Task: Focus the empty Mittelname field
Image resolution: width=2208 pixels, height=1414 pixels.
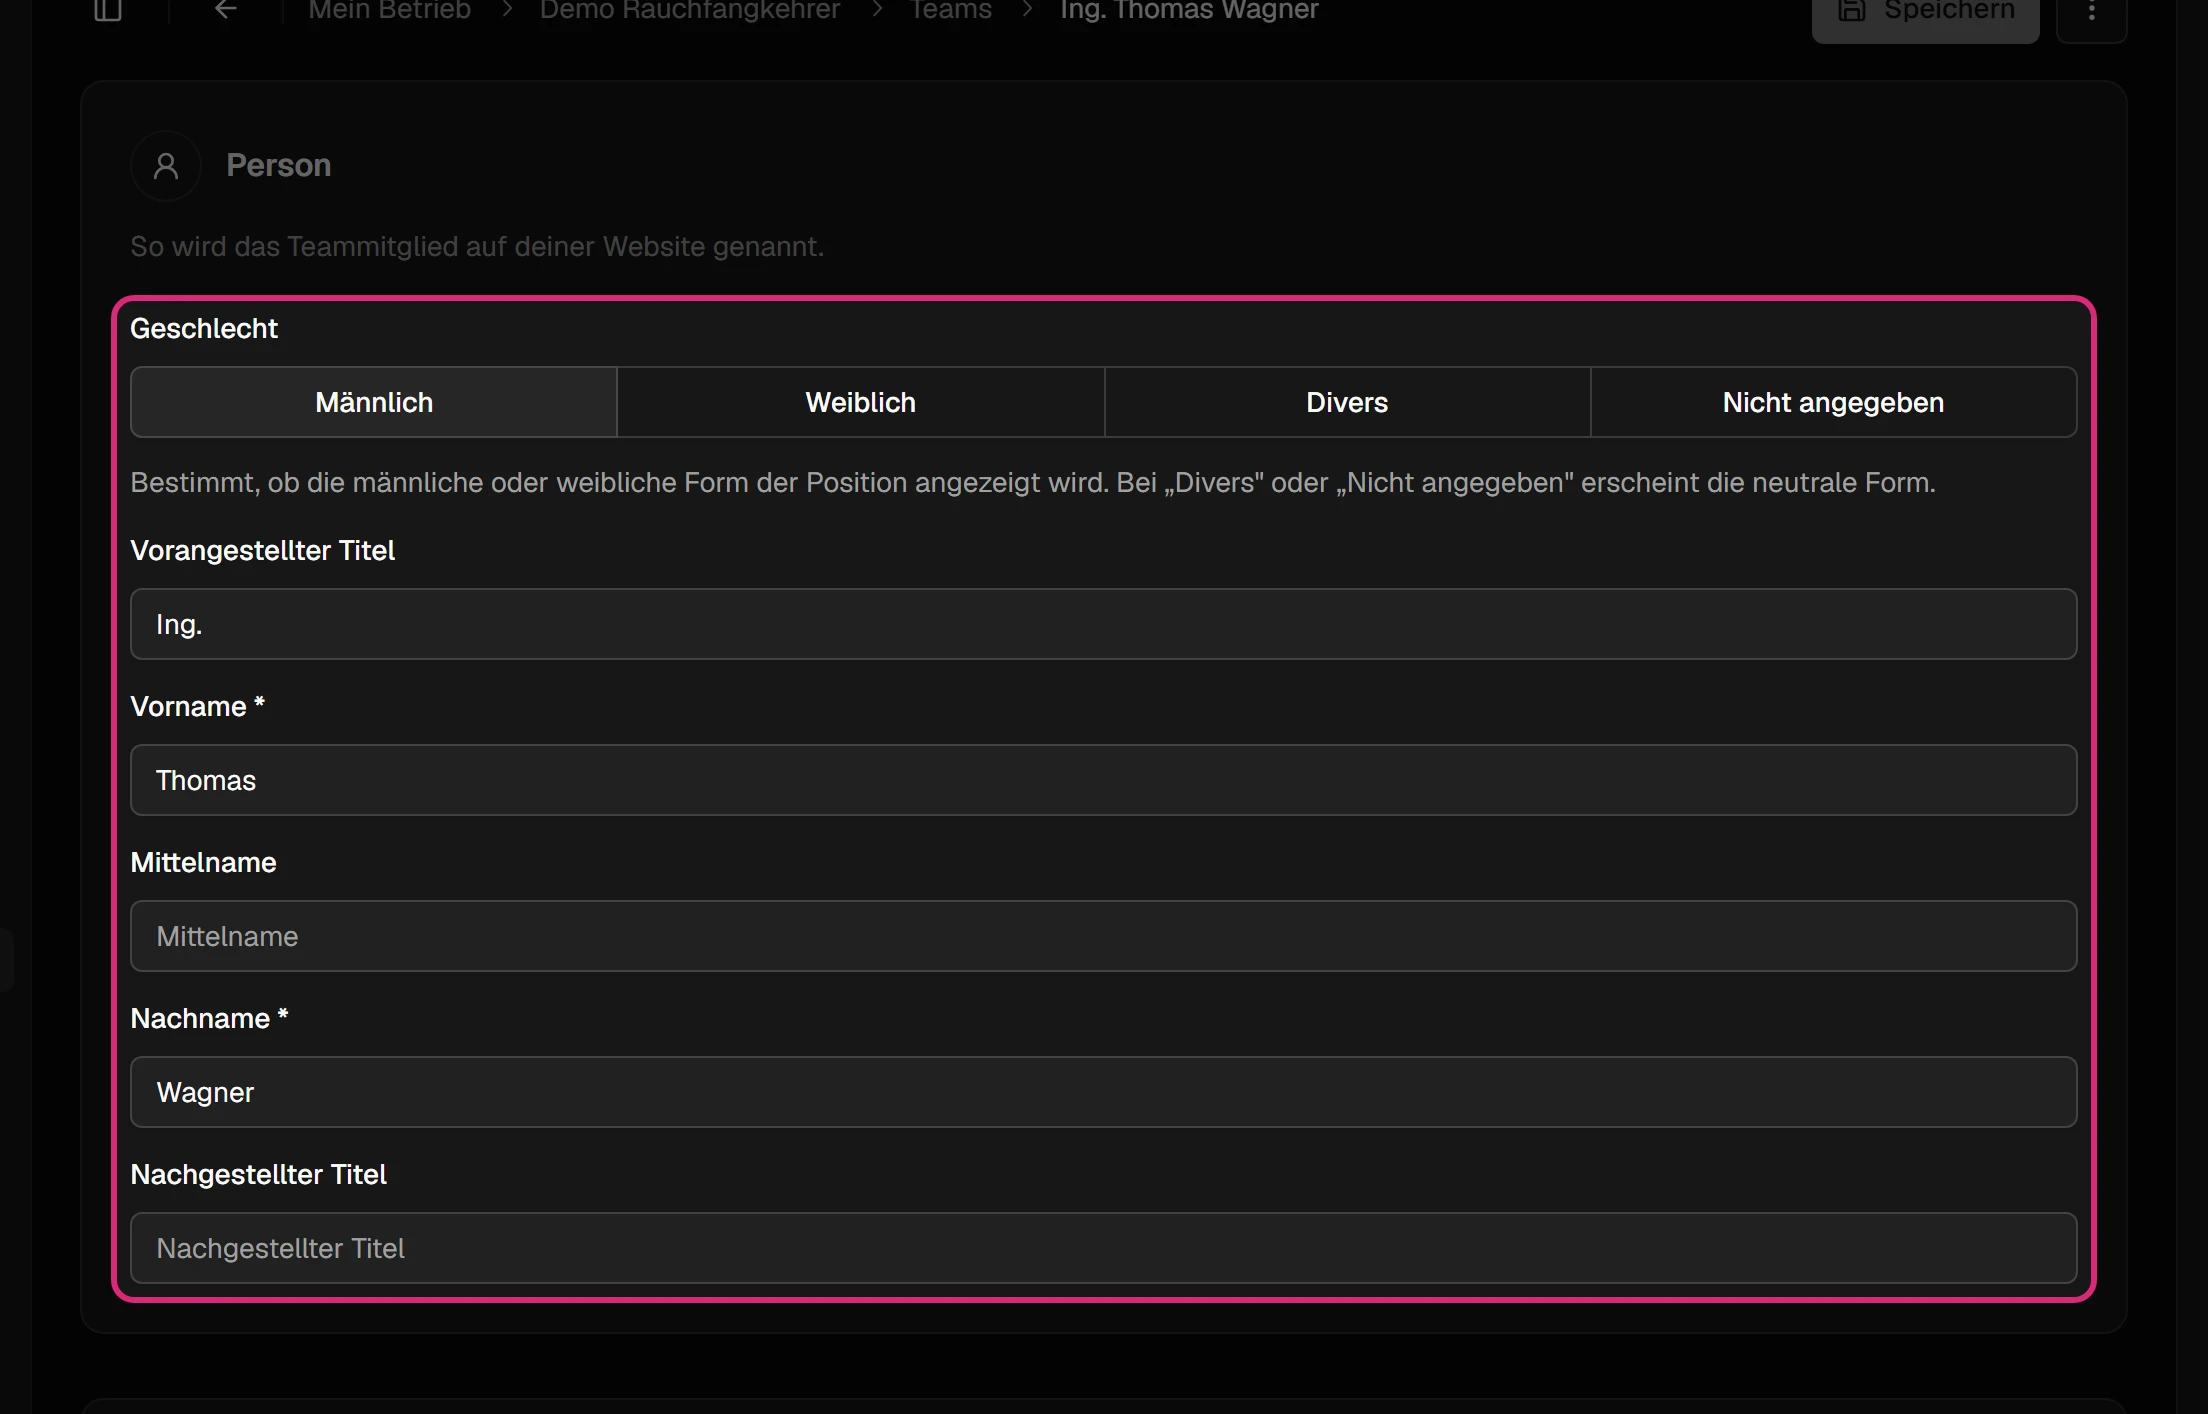Action: click(1103, 936)
